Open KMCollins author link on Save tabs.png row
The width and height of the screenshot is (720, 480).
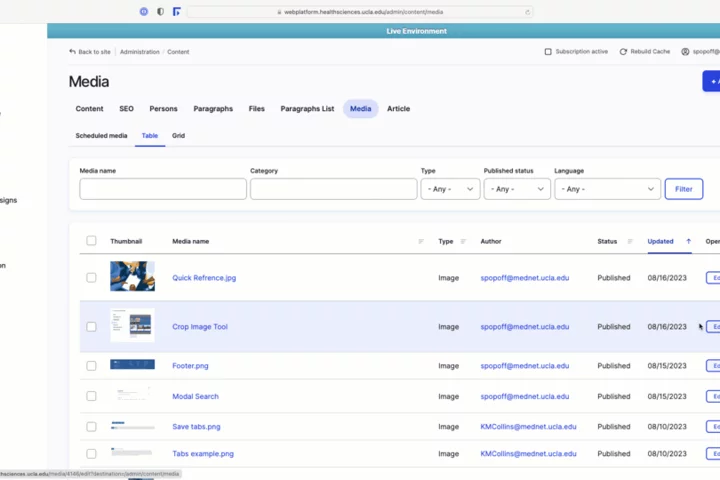click(528, 426)
